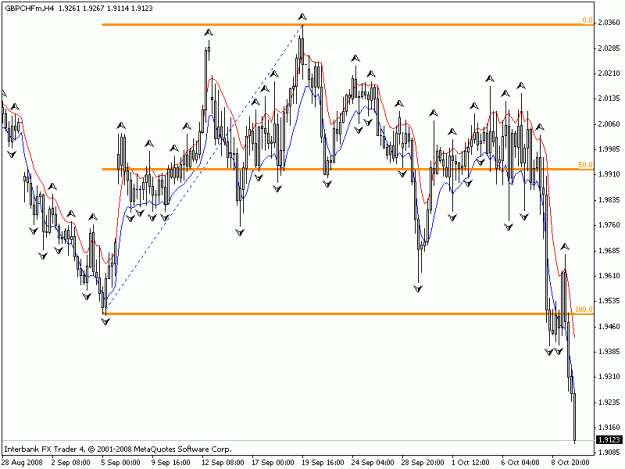Click the 8 Oct 20:00 time label

pos(570,463)
